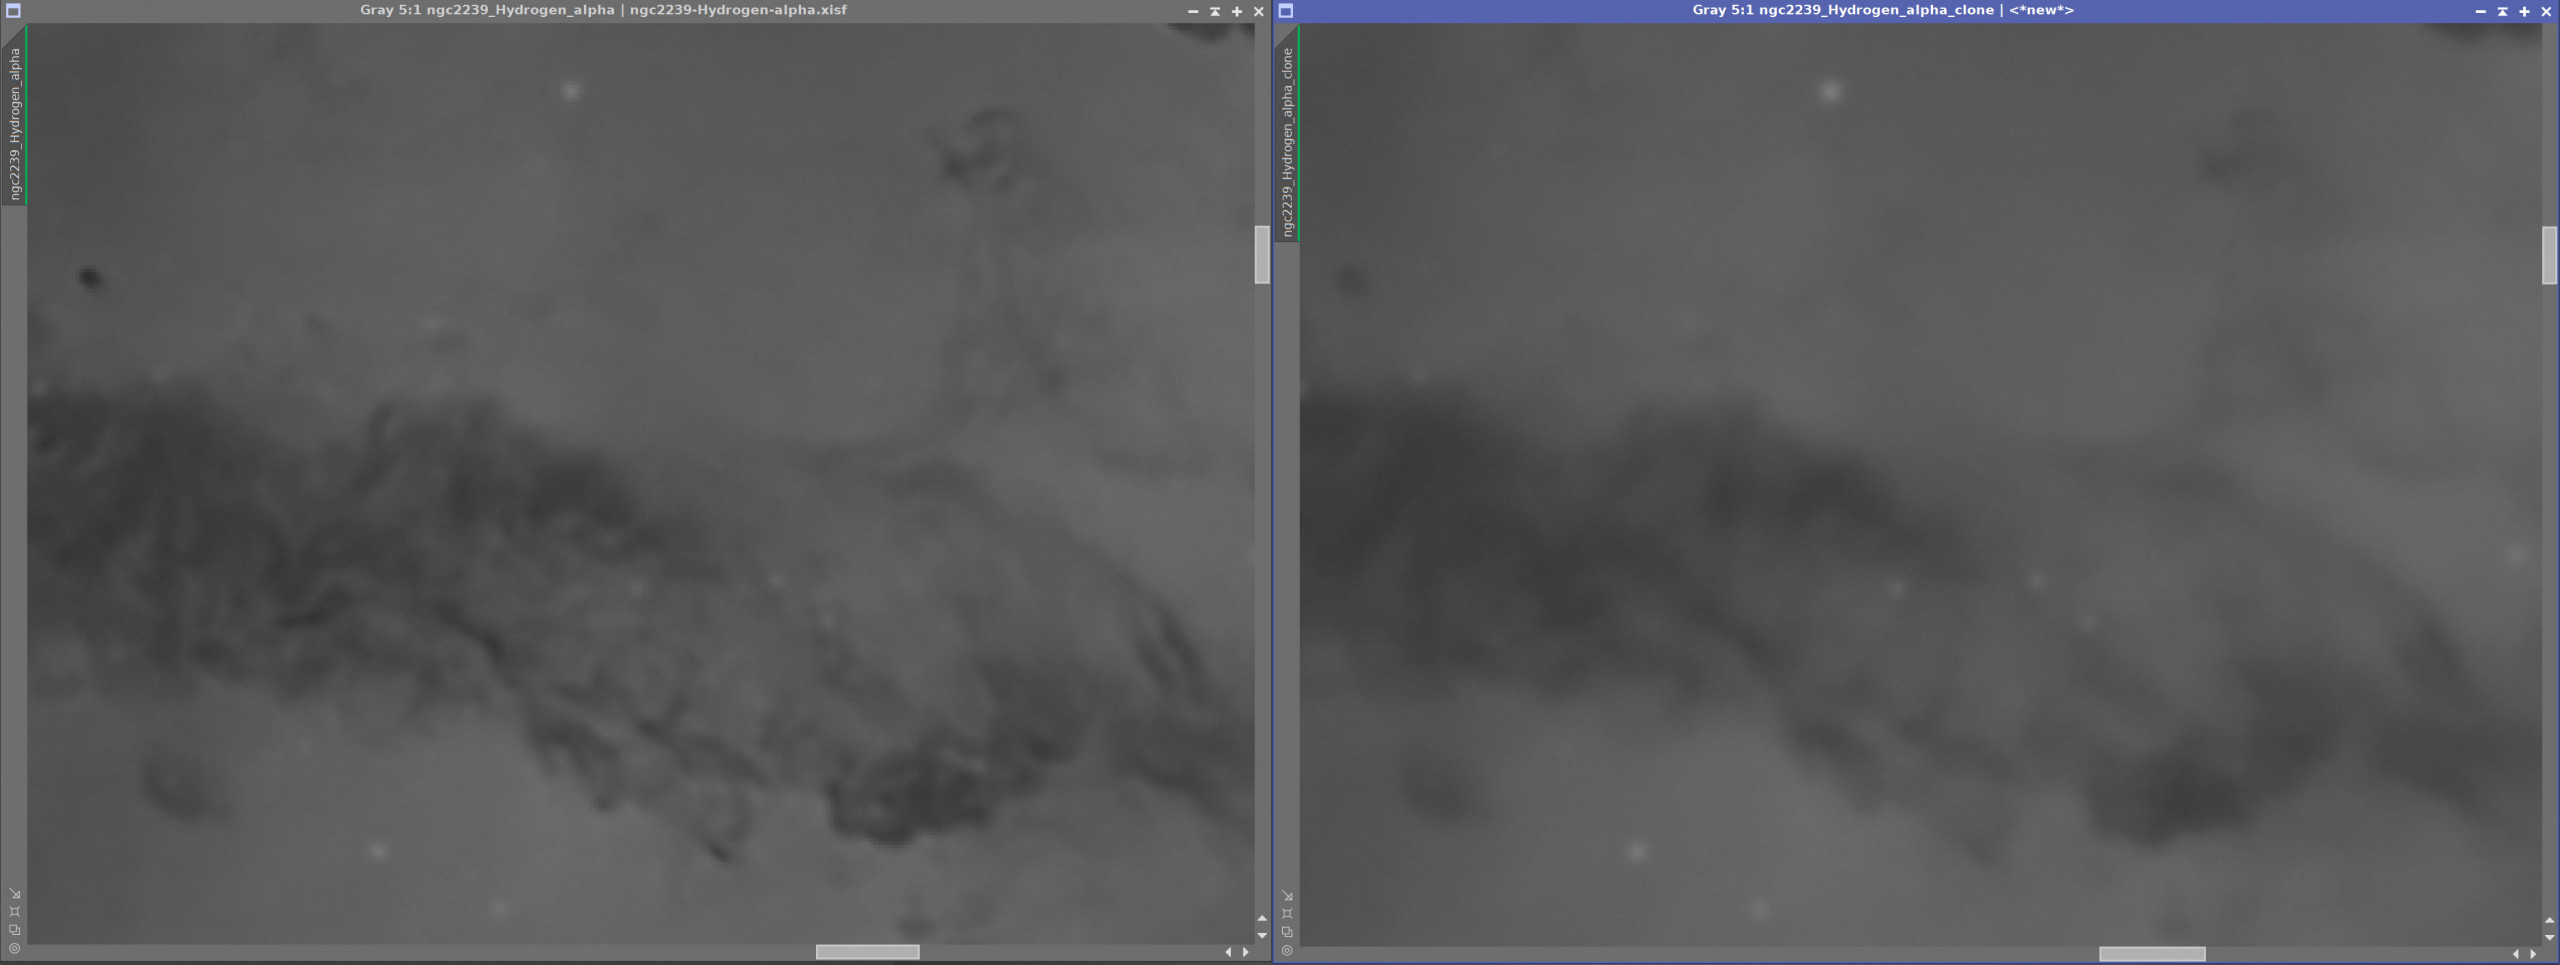2560x965 pixels.
Task: Click the overlapping squares icon in the original window
Action: 14,929
